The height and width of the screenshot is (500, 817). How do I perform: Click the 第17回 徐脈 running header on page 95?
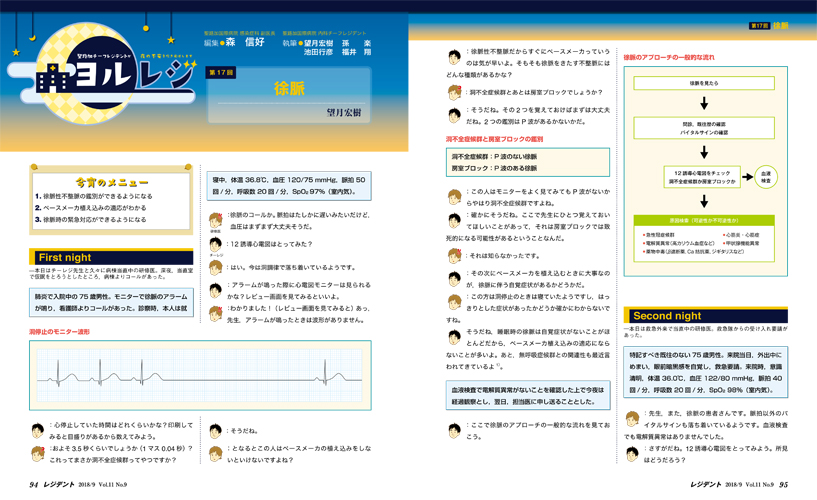click(769, 26)
